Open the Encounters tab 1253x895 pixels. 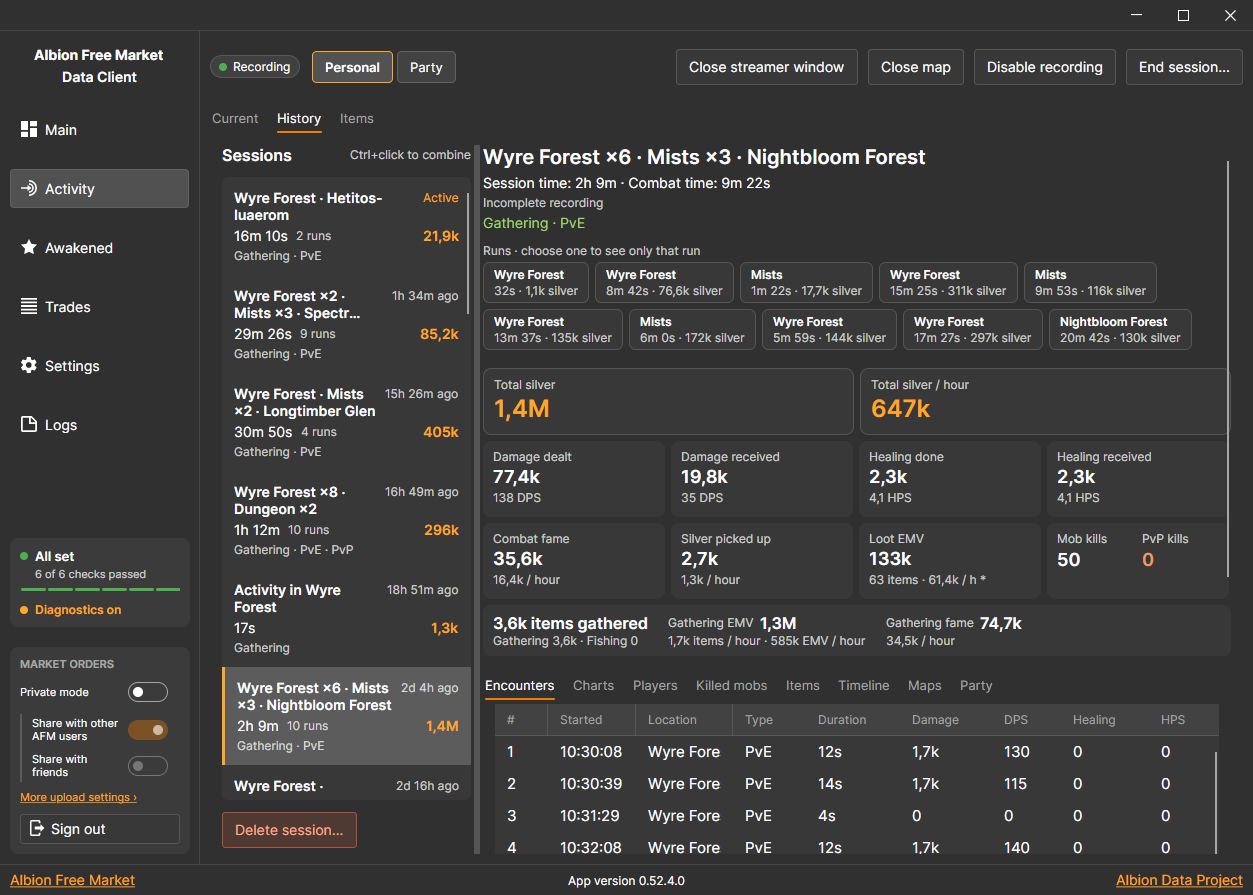(x=519, y=685)
